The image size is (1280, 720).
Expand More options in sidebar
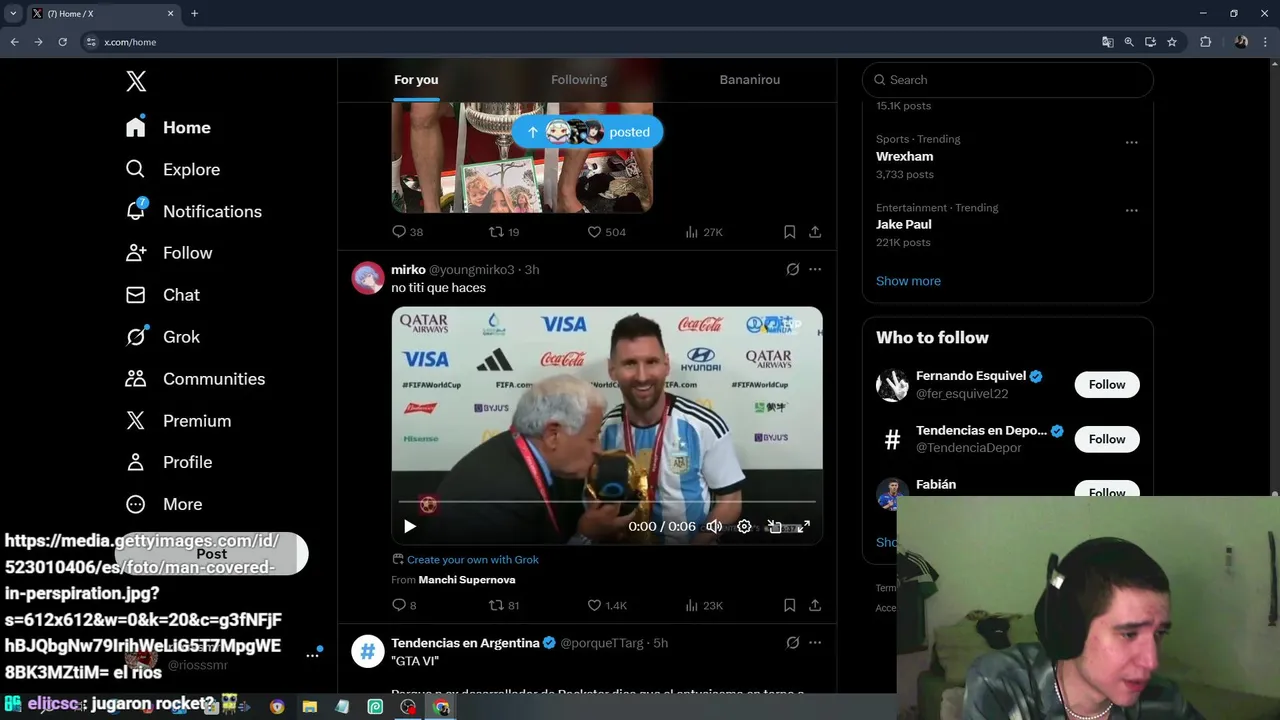click(163, 504)
